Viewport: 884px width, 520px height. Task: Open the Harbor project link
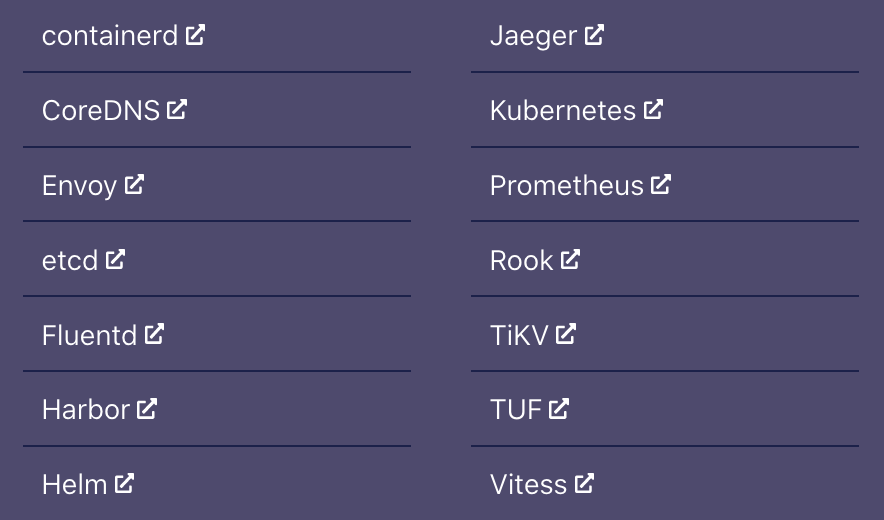[100, 409]
